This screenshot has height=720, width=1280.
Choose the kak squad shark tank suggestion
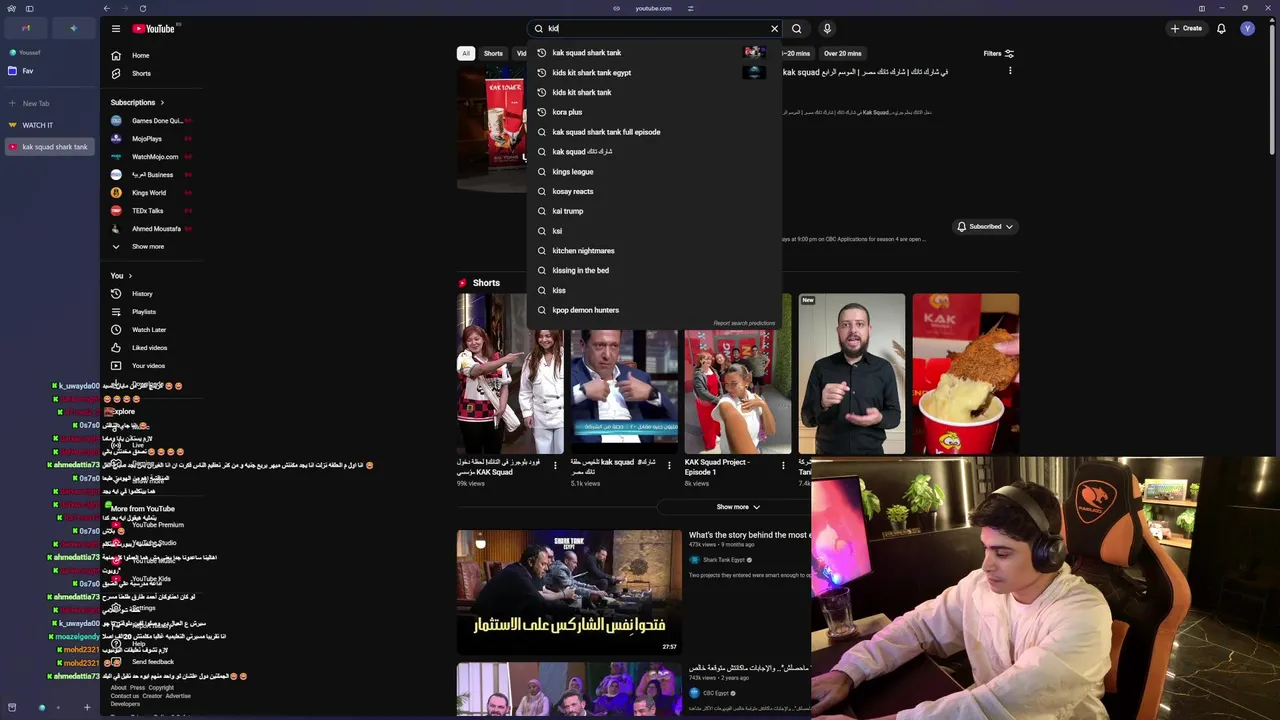(x=654, y=53)
